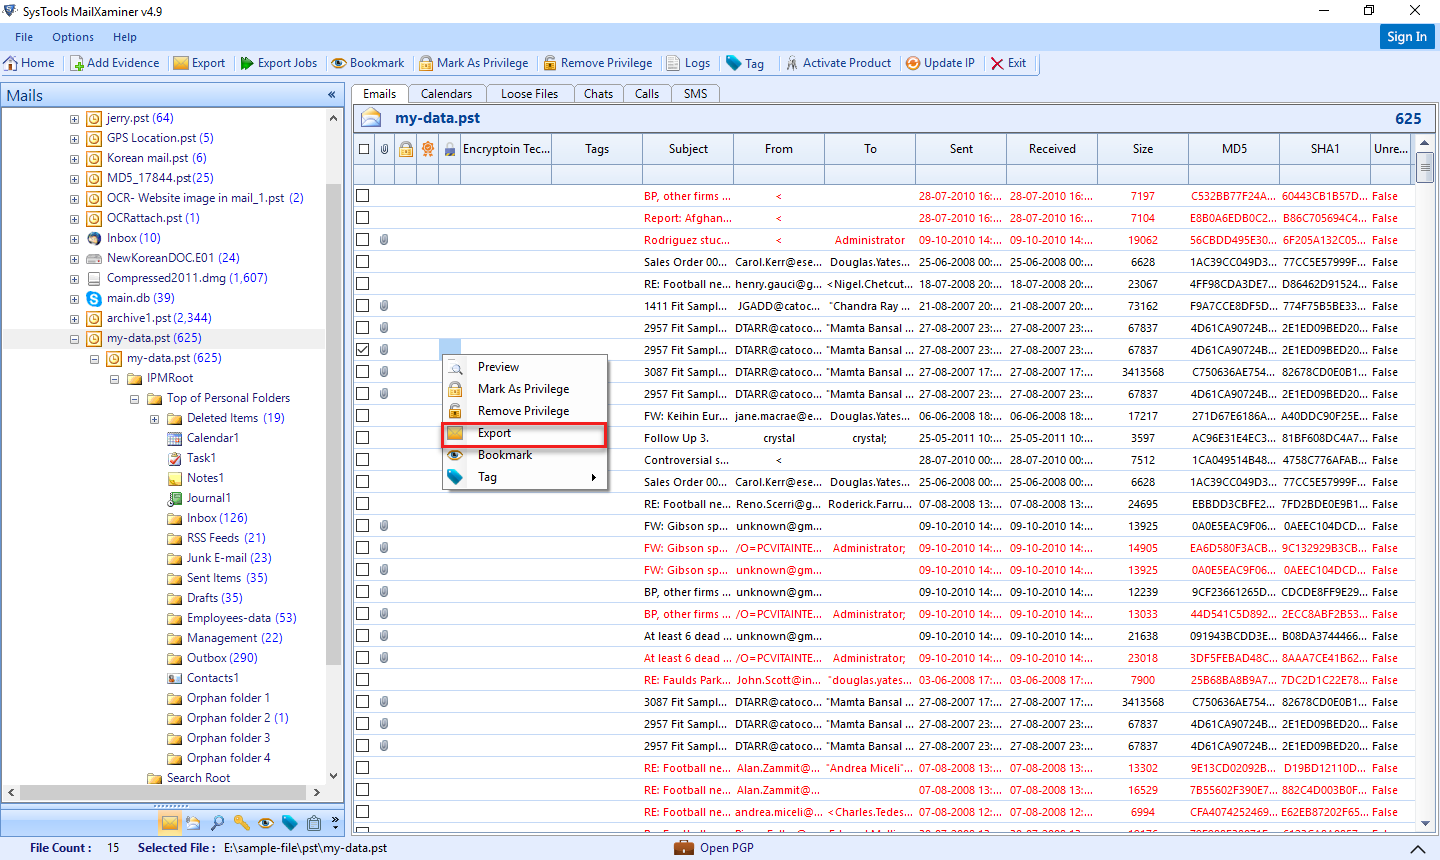The width and height of the screenshot is (1440, 860).
Task: Select the Mail view envelope icon in bottom bar
Action: pyautogui.click(x=169, y=823)
